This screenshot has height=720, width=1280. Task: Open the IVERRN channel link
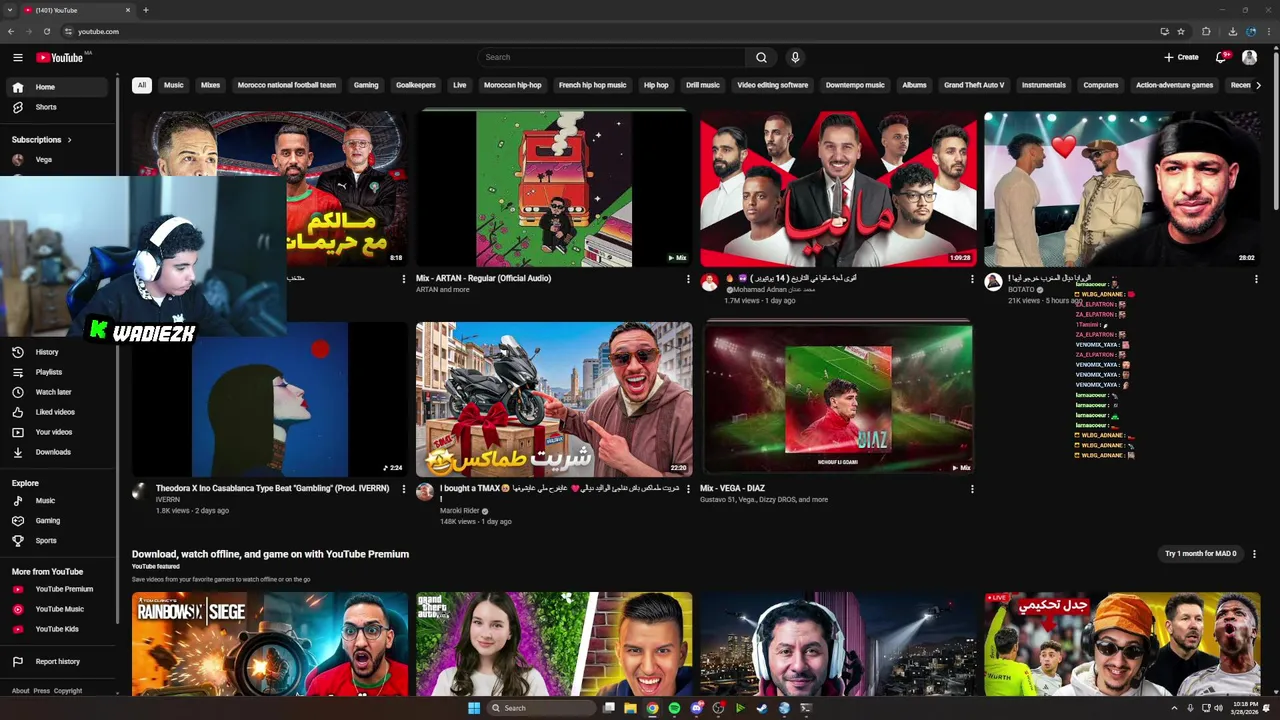[x=168, y=500]
